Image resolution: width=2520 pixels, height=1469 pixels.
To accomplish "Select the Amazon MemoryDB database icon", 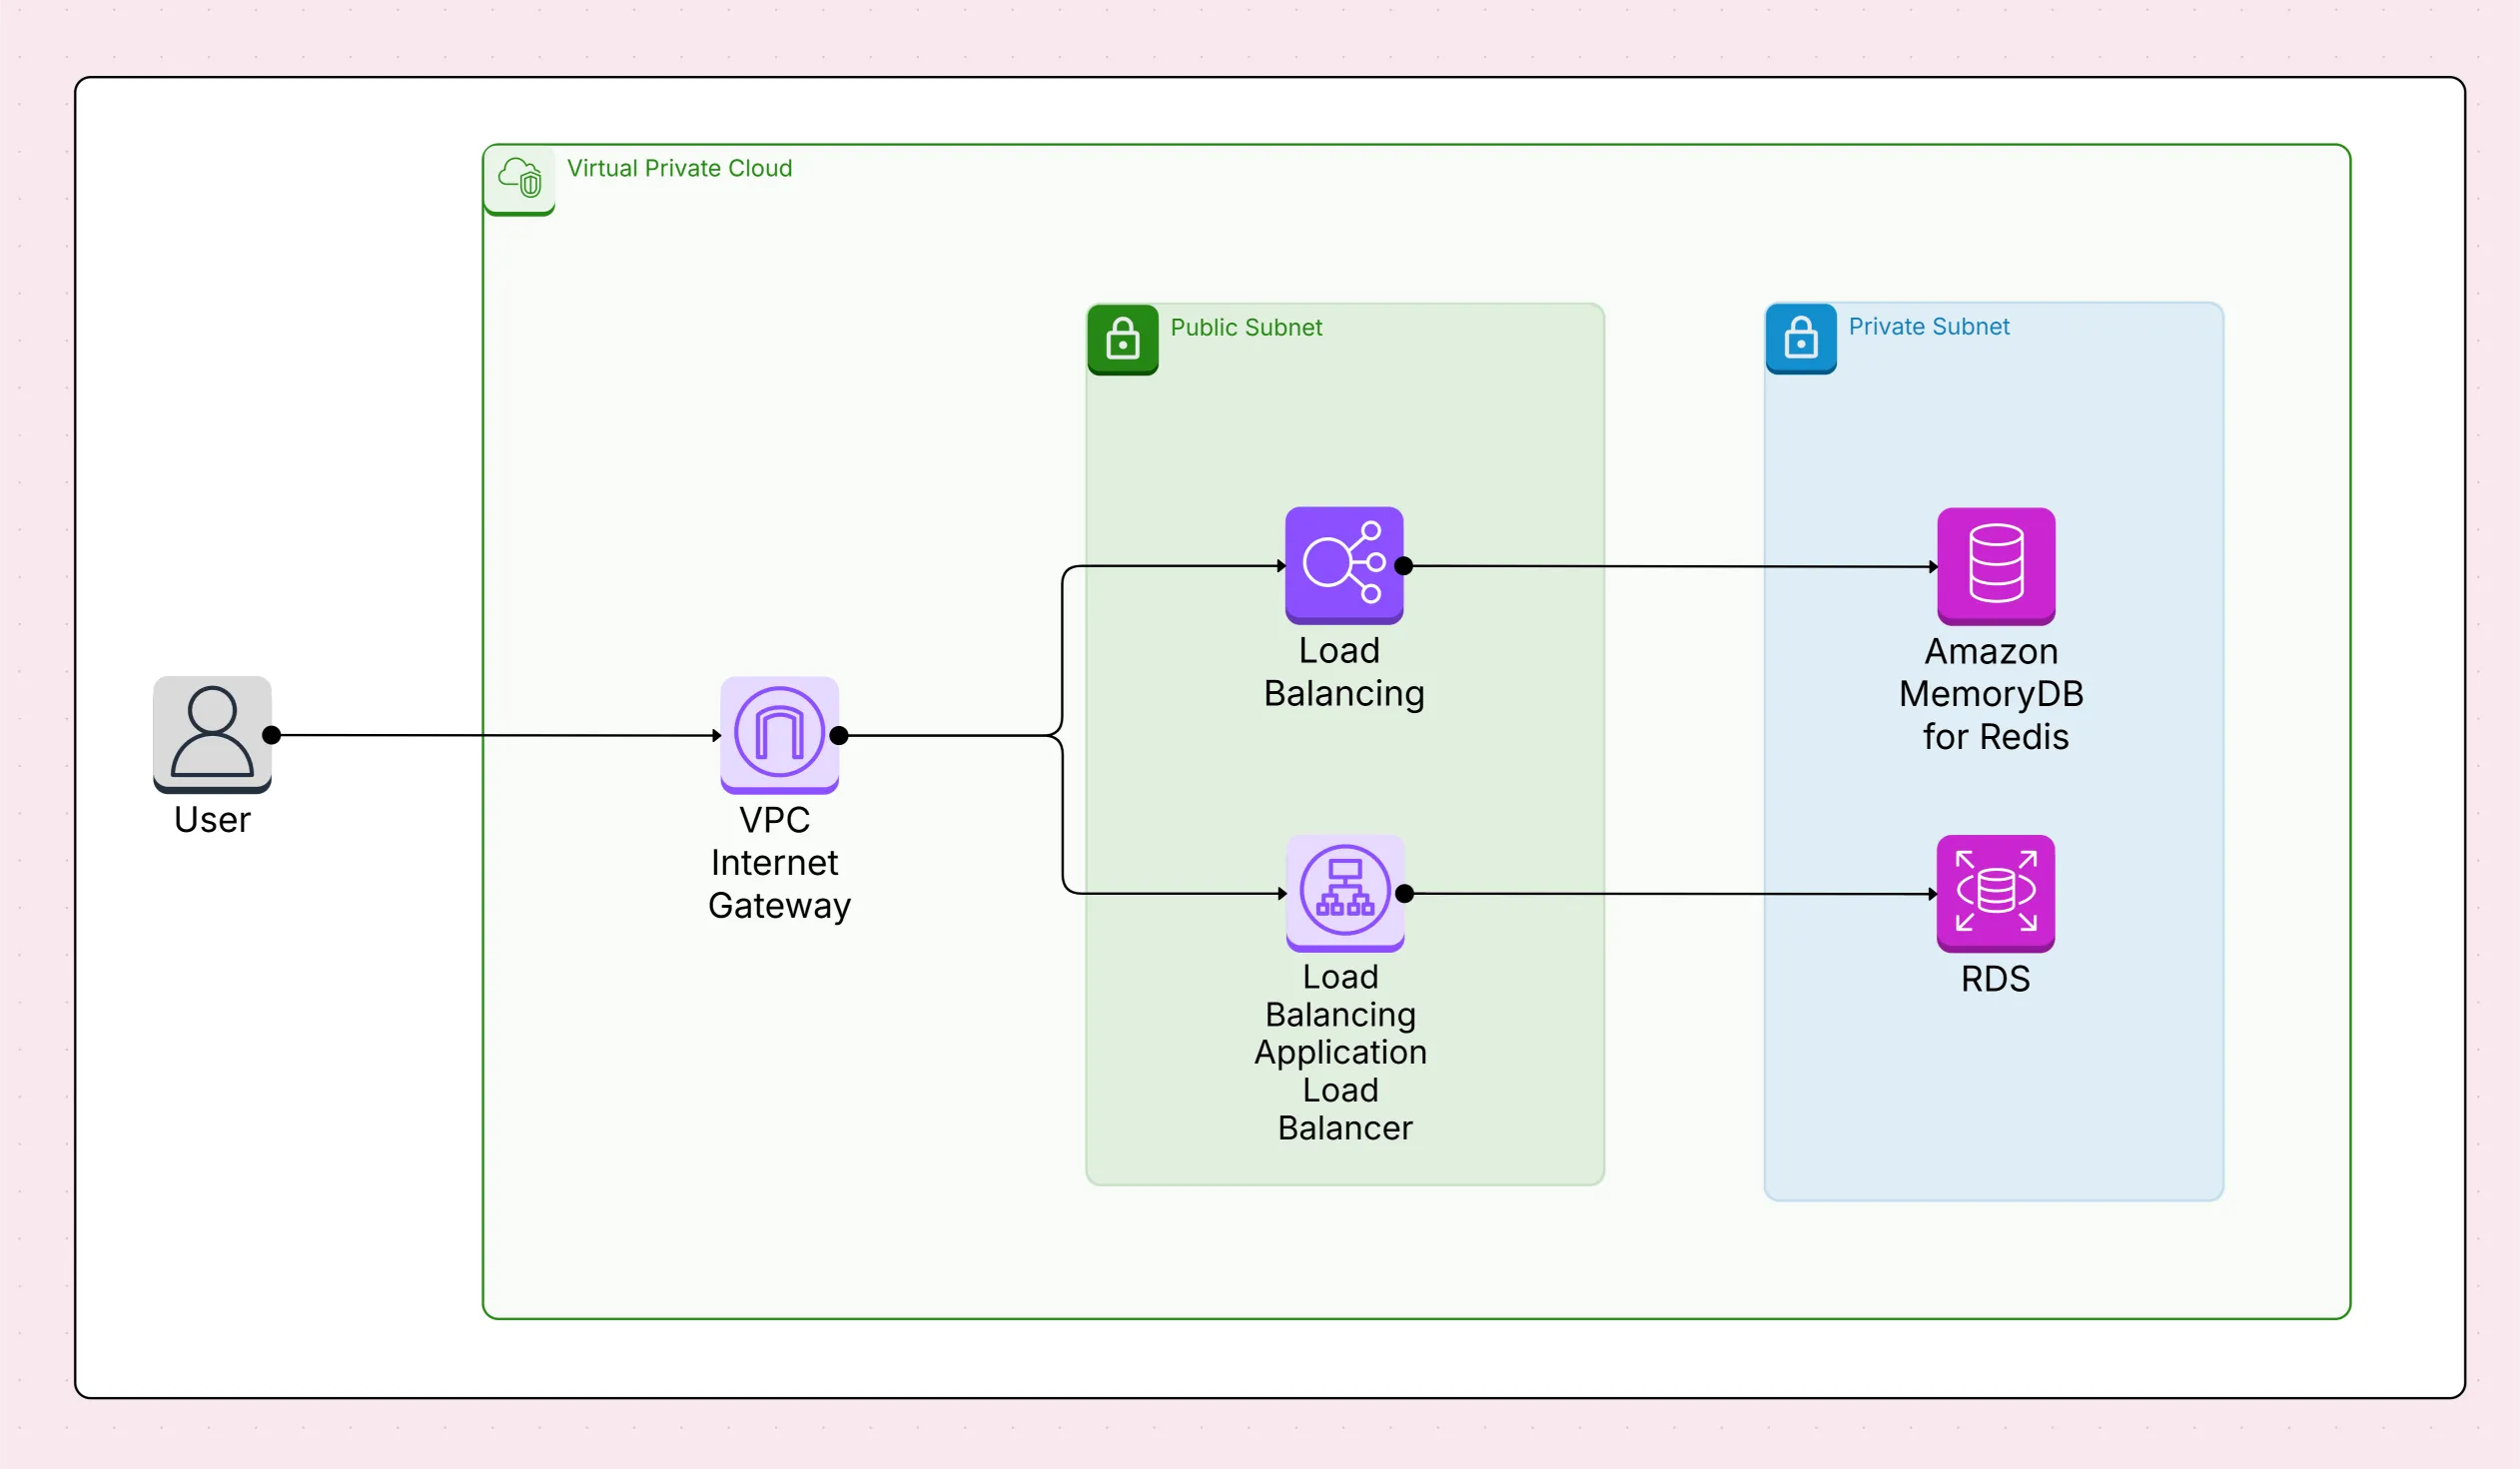I will pyautogui.click(x=1995, y=565).
